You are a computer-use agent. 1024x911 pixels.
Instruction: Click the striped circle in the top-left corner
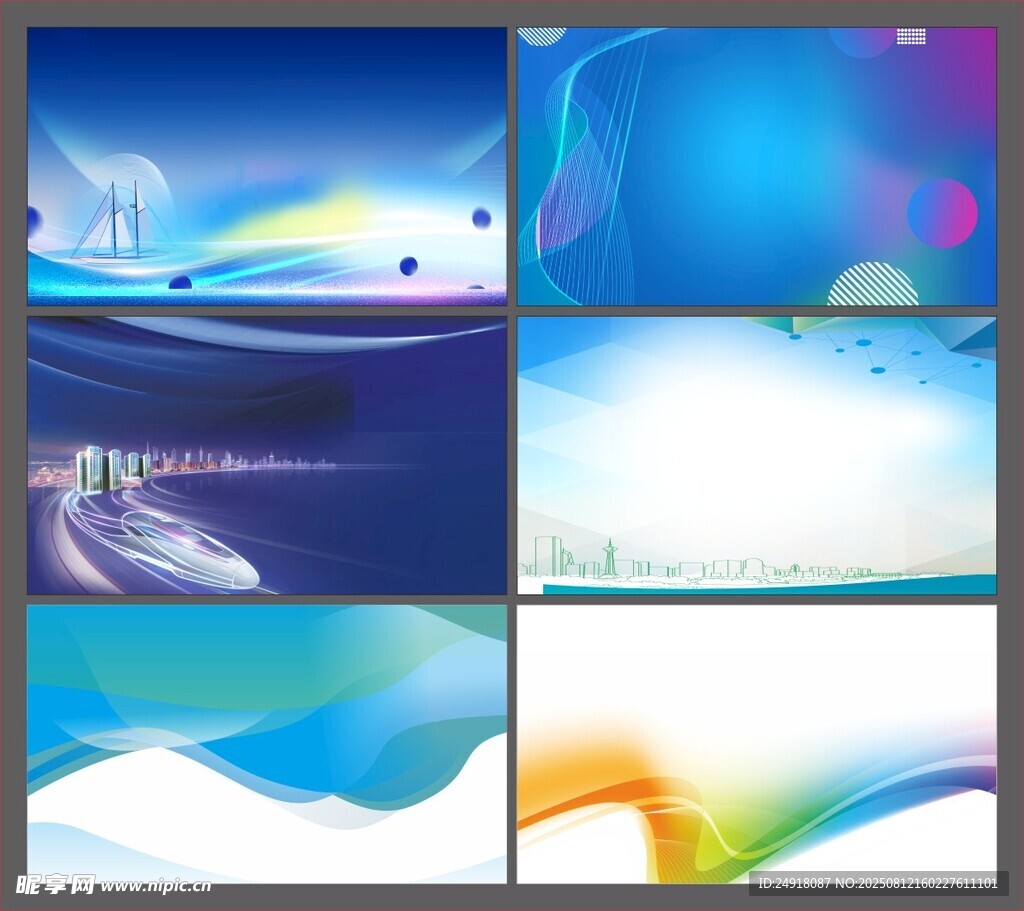point(541,36)
